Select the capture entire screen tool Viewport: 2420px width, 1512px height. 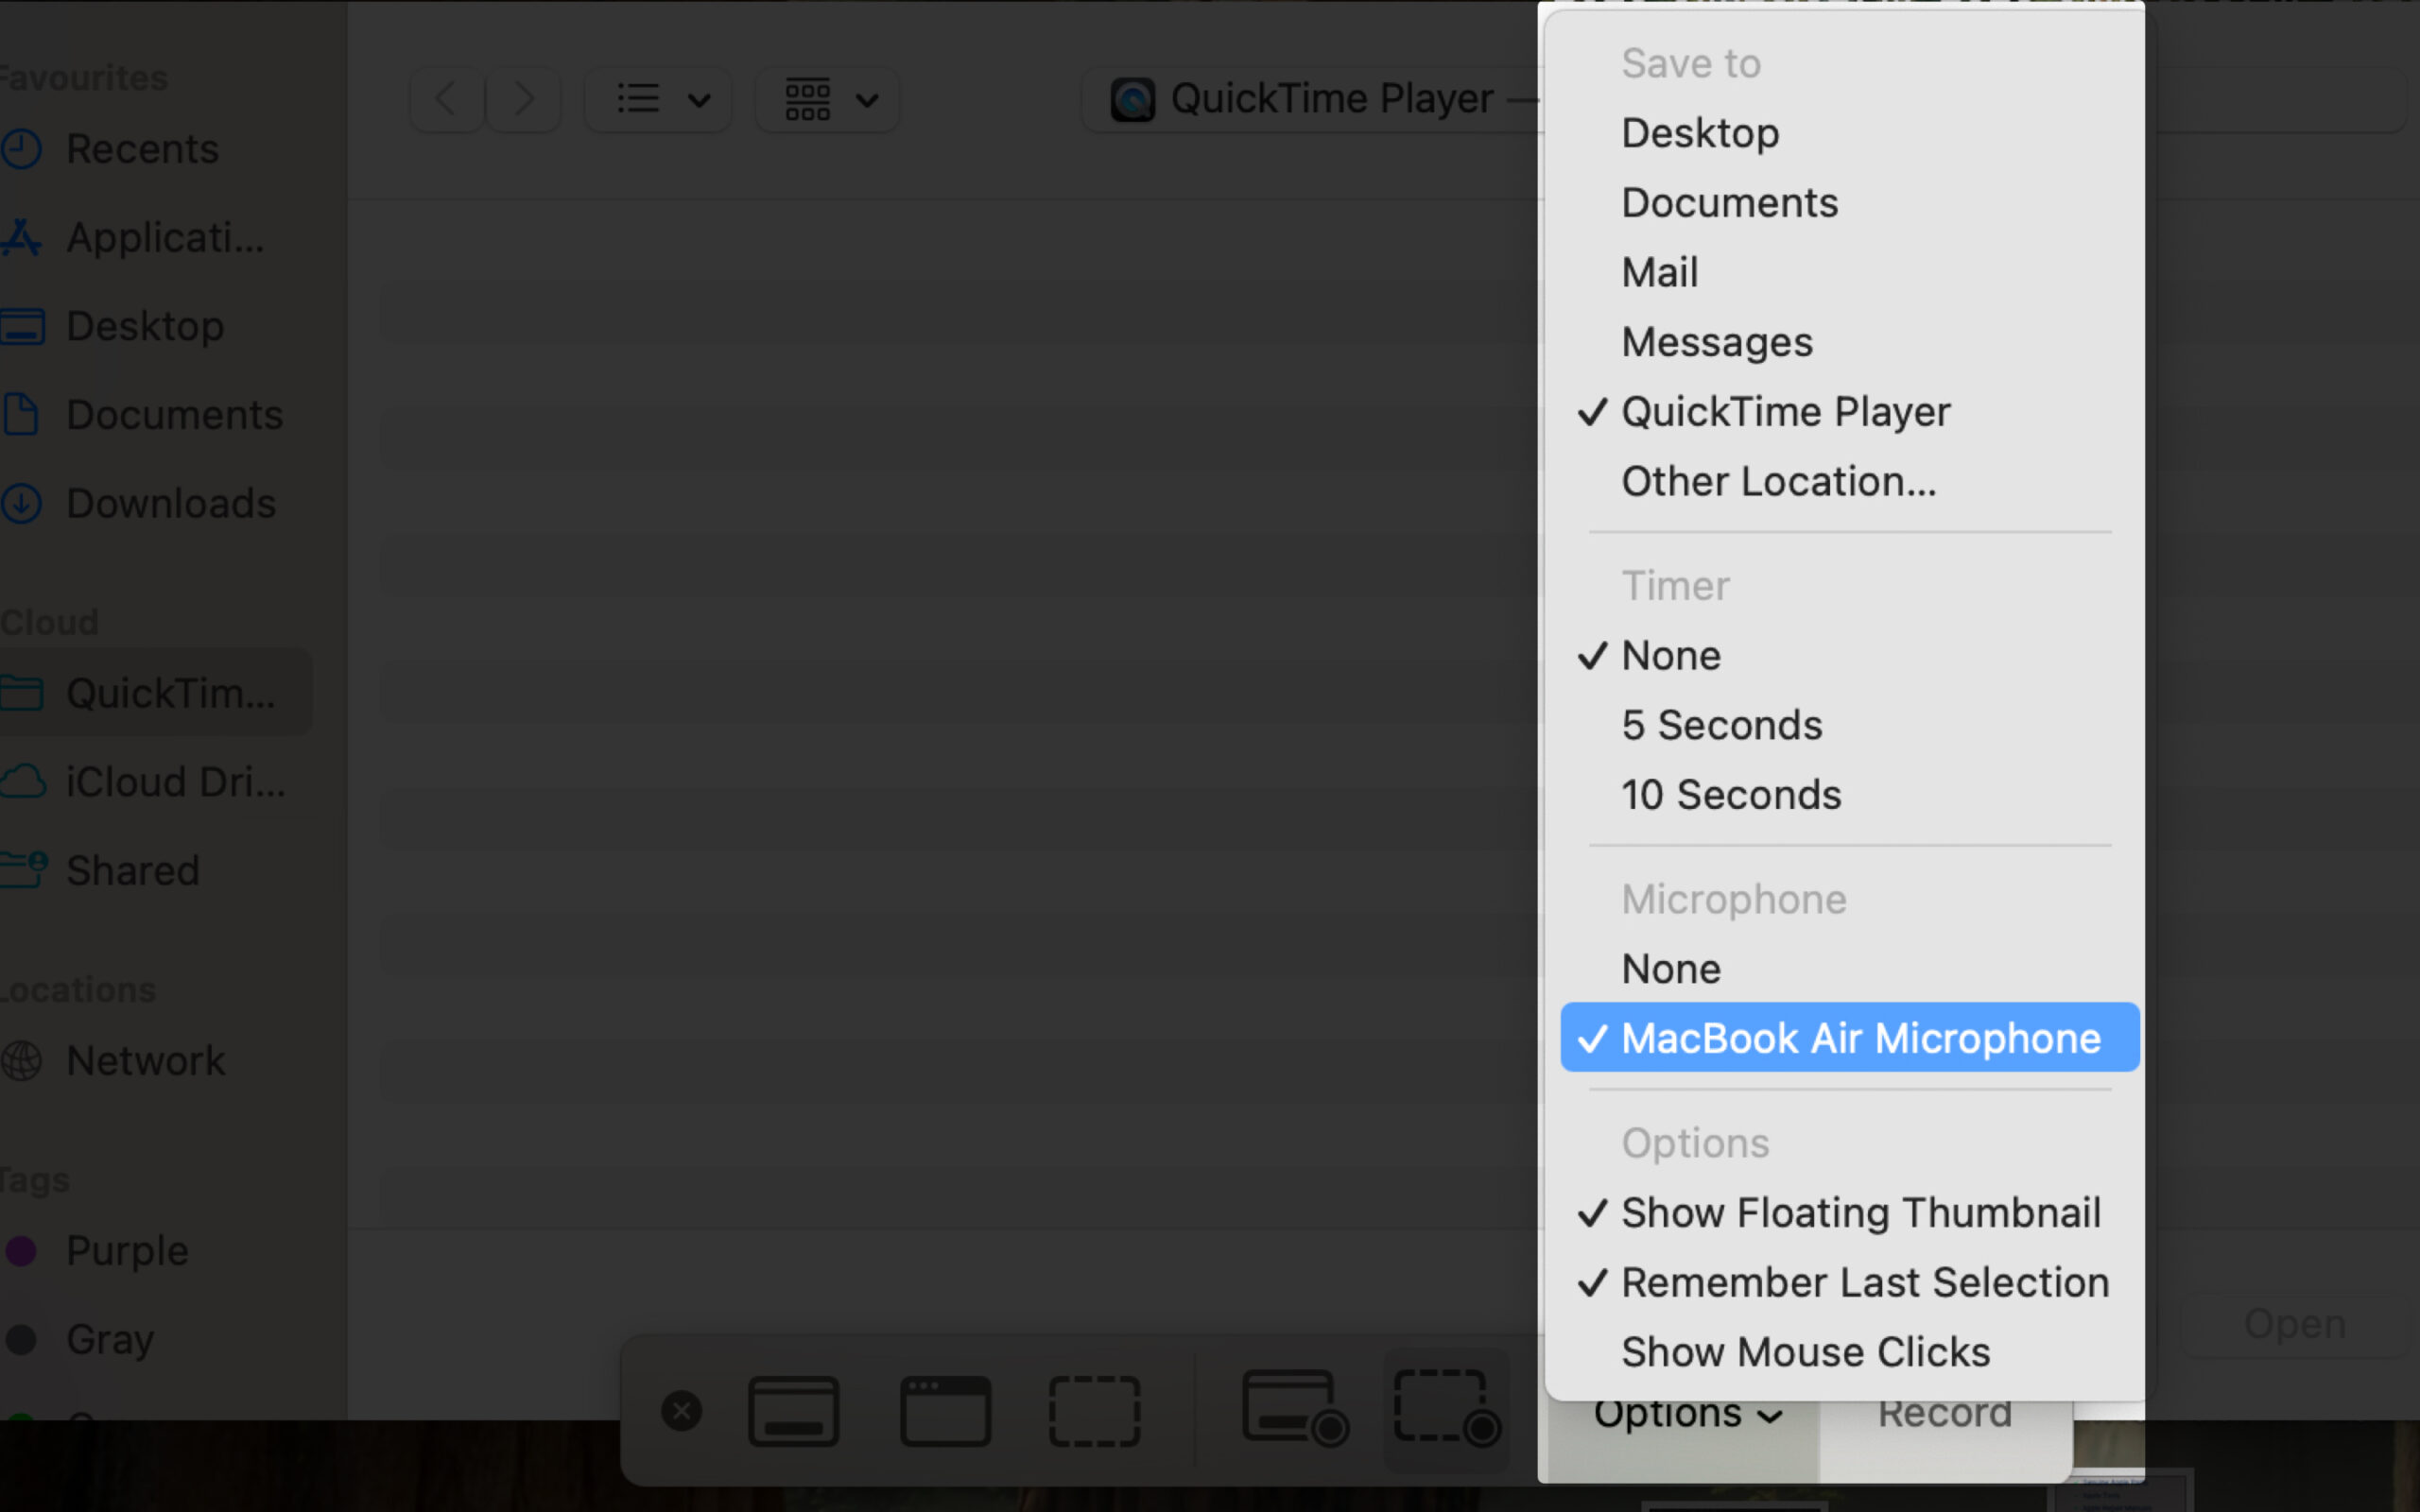pyautogui.click(x=793, y=1410)
